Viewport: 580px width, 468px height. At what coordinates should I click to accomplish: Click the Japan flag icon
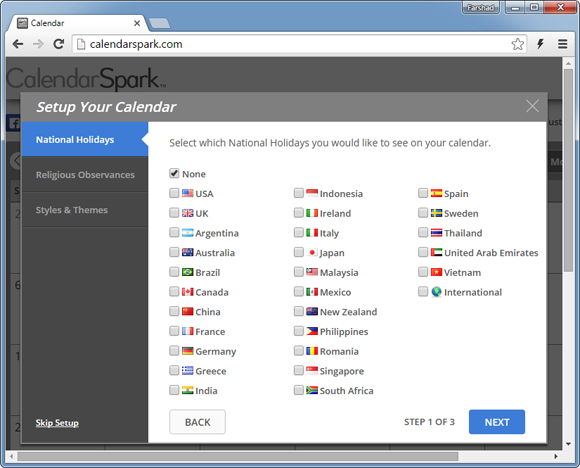pos(312,252)
